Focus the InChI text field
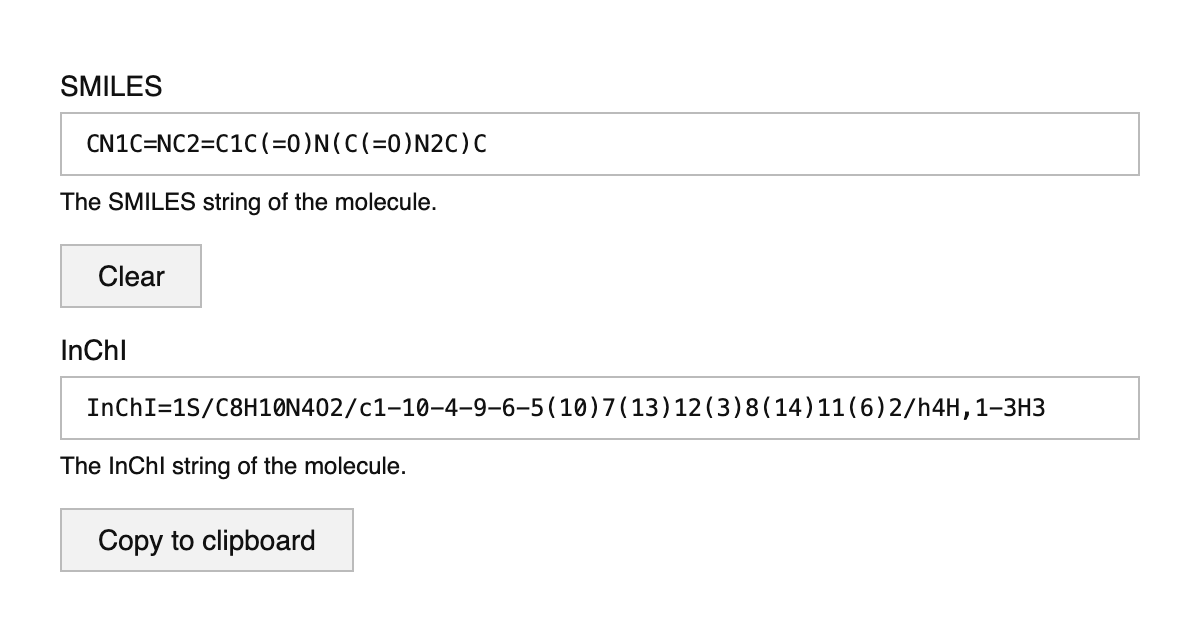The width and height of the screenshot is (1200, 640). [x=600, y=408]
